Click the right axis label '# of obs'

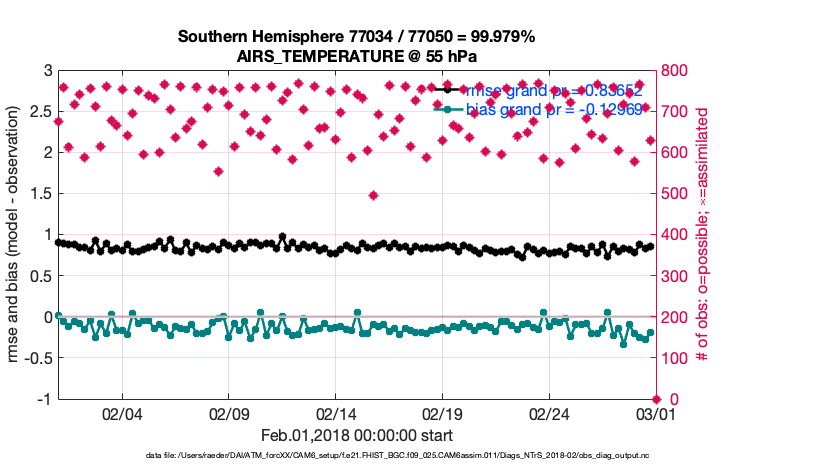pos(702,235)
